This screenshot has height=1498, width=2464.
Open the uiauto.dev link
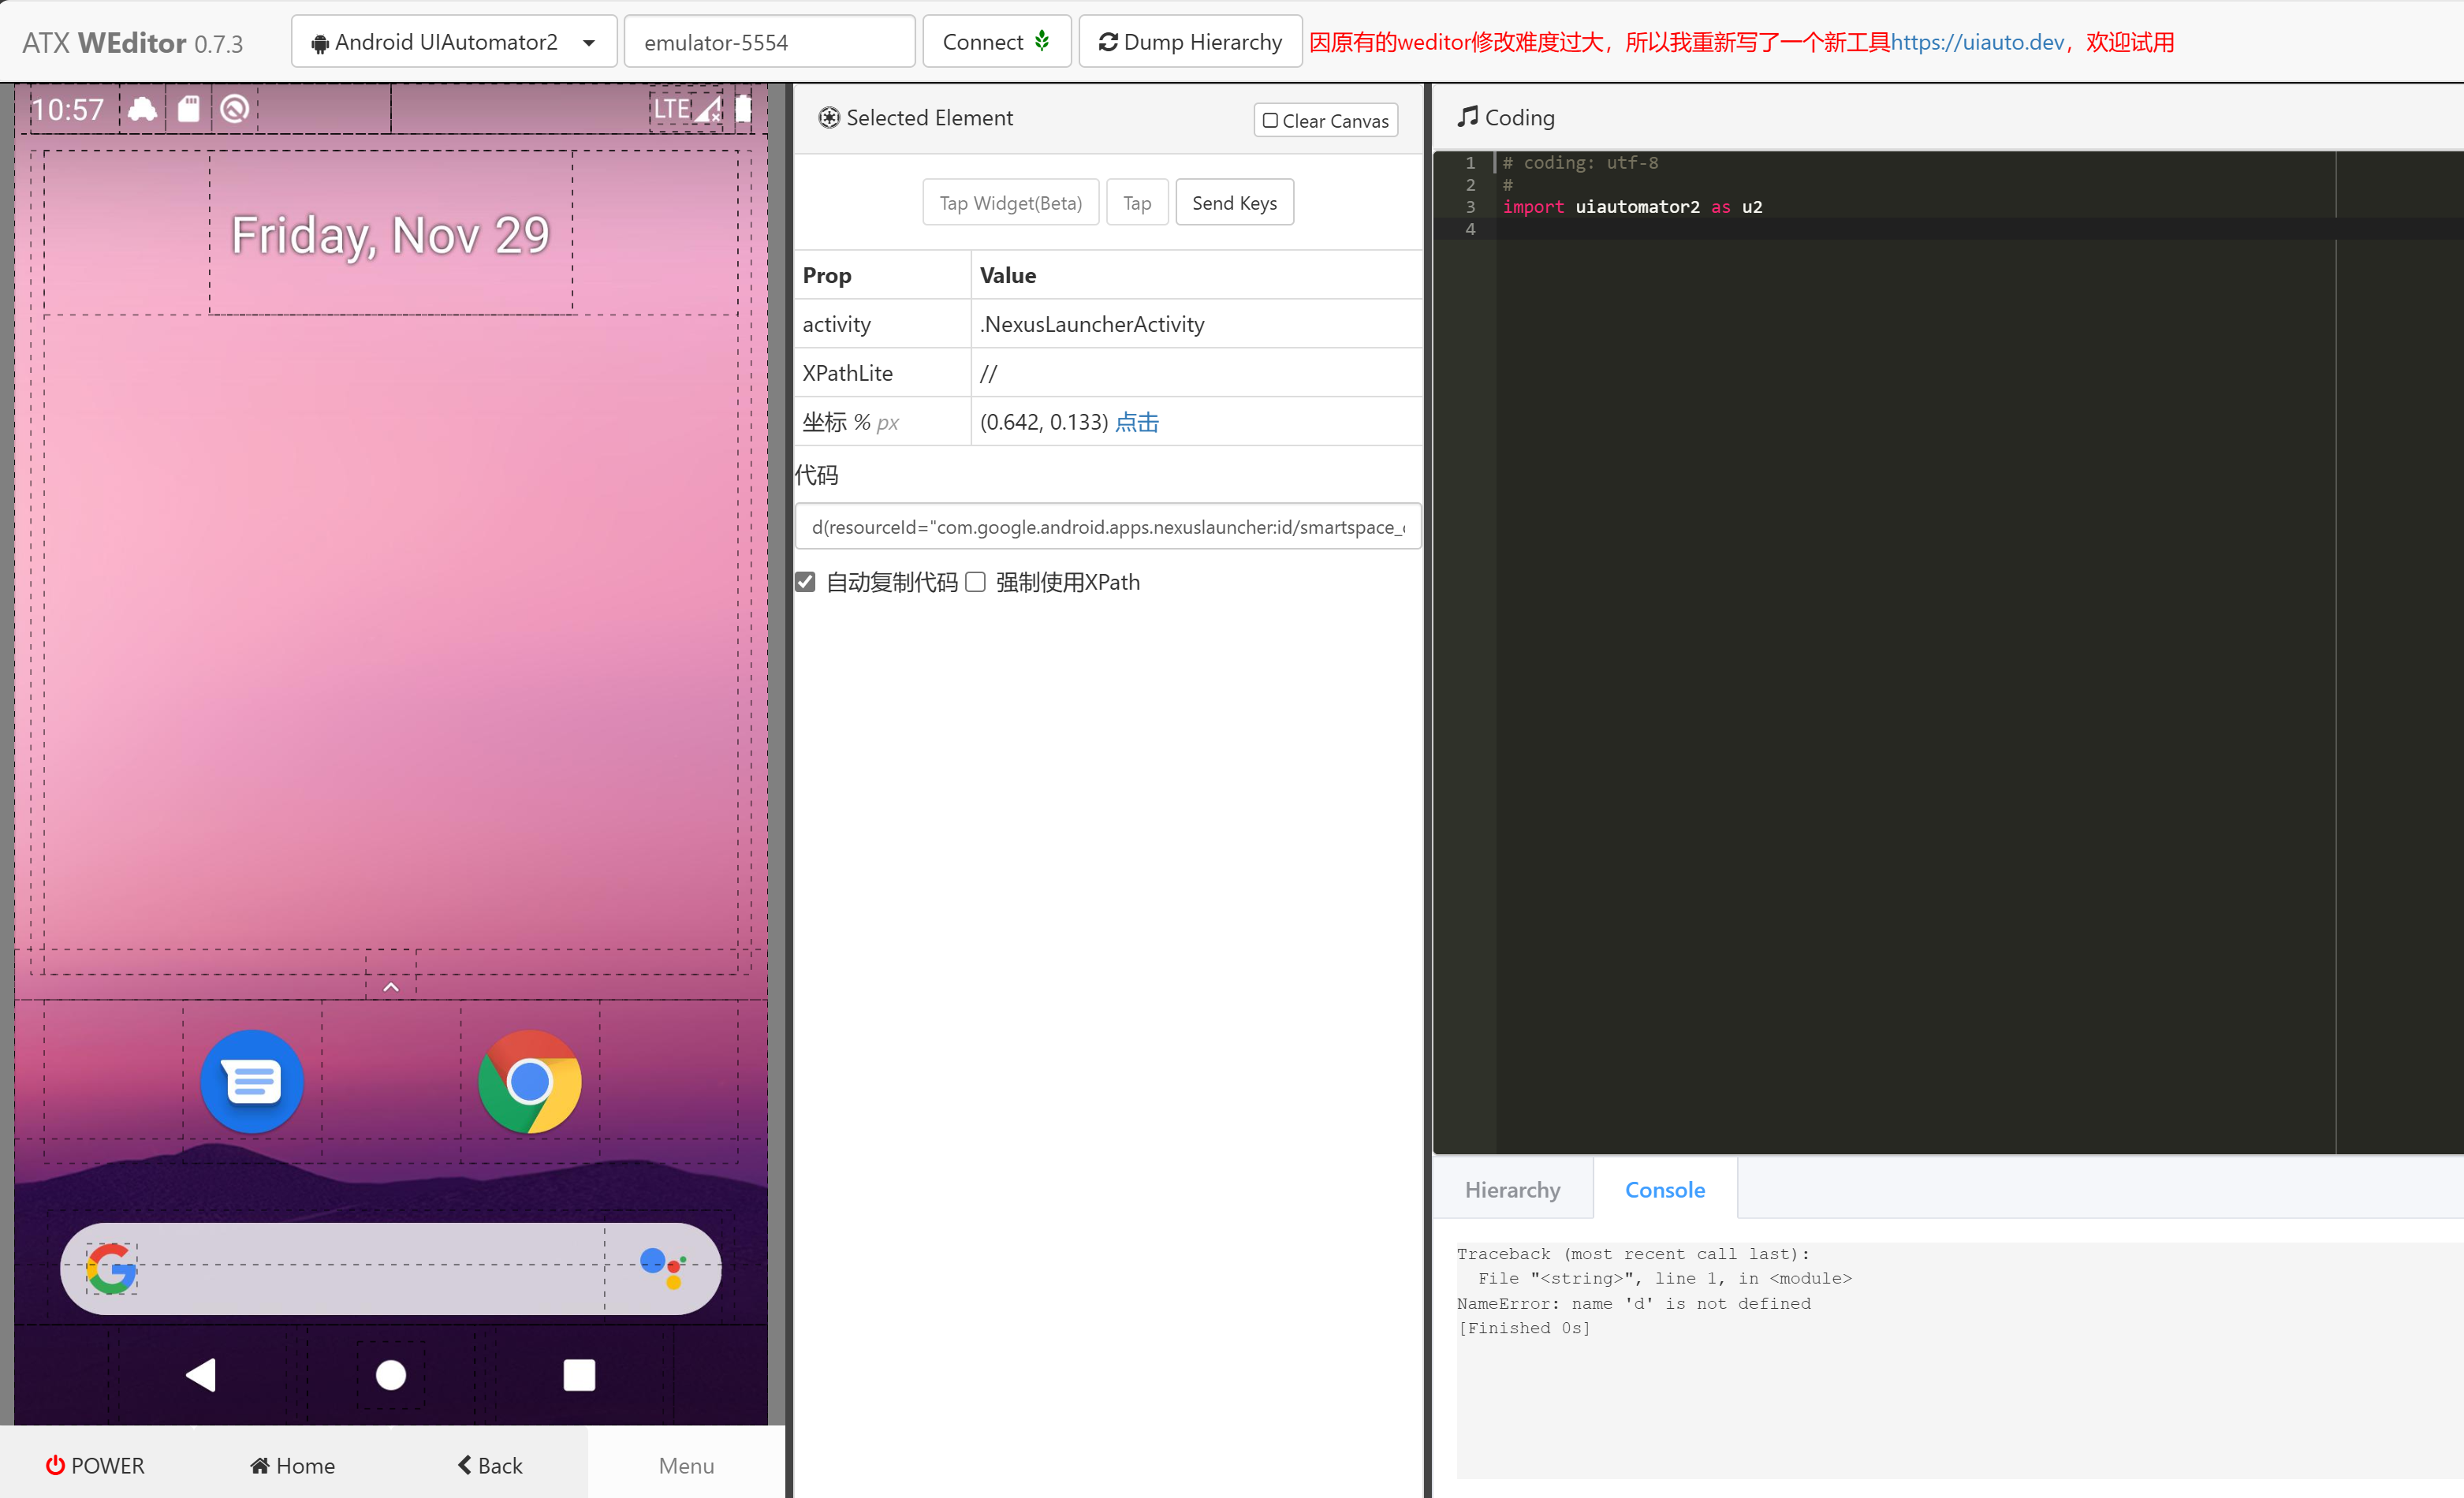pos(1977,42)
